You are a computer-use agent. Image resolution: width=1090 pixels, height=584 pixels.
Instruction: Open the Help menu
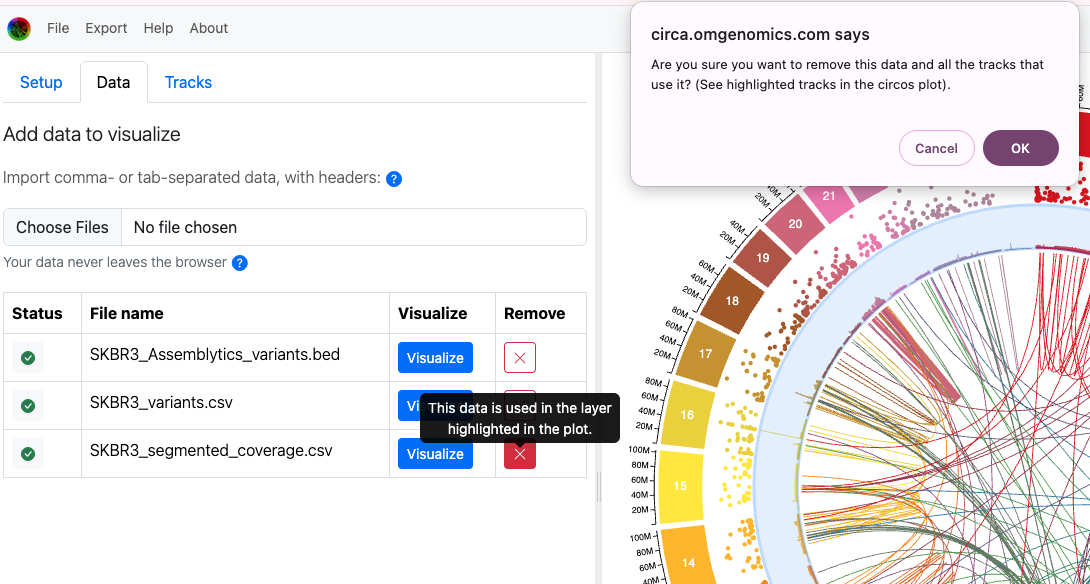click(158, 28)
